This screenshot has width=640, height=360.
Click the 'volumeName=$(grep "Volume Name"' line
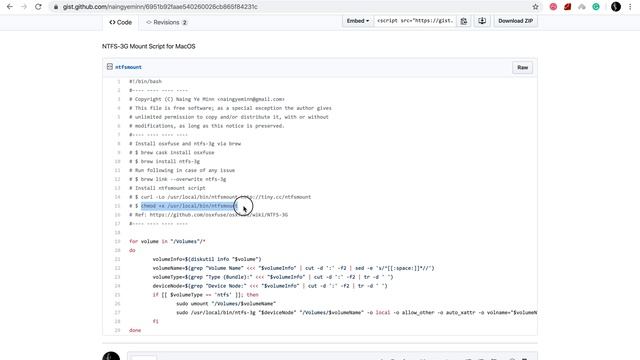(293, 268)
